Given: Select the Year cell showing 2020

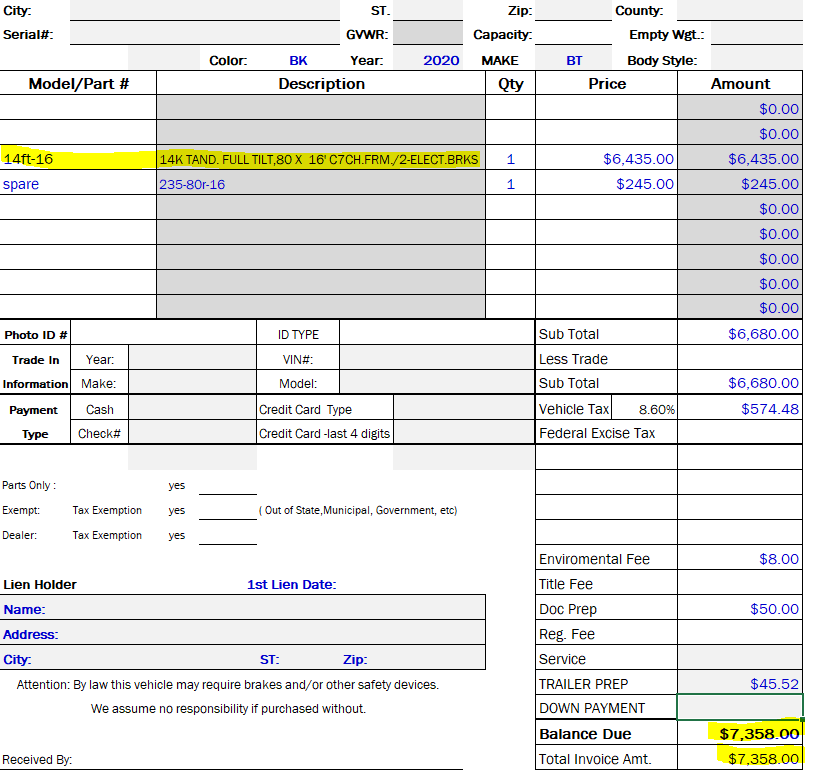Looking at the screenshot, I should (x=440, y=60).
